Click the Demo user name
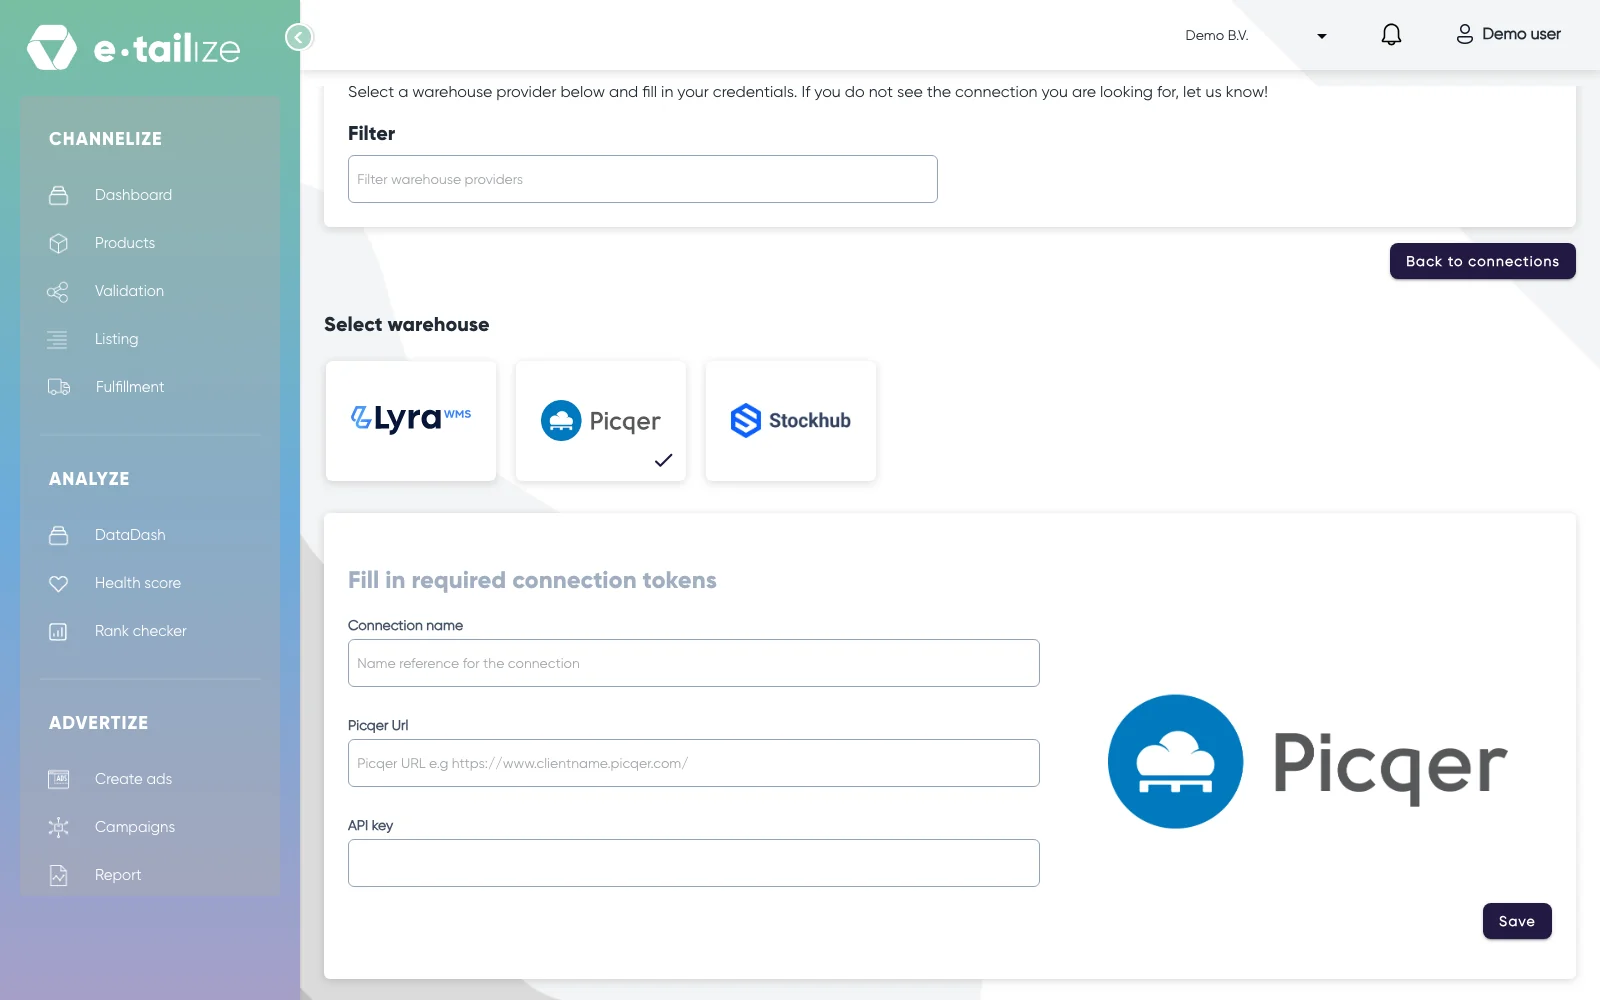The width and height of the screenshot is (1600, 1000). [1521, 34]
